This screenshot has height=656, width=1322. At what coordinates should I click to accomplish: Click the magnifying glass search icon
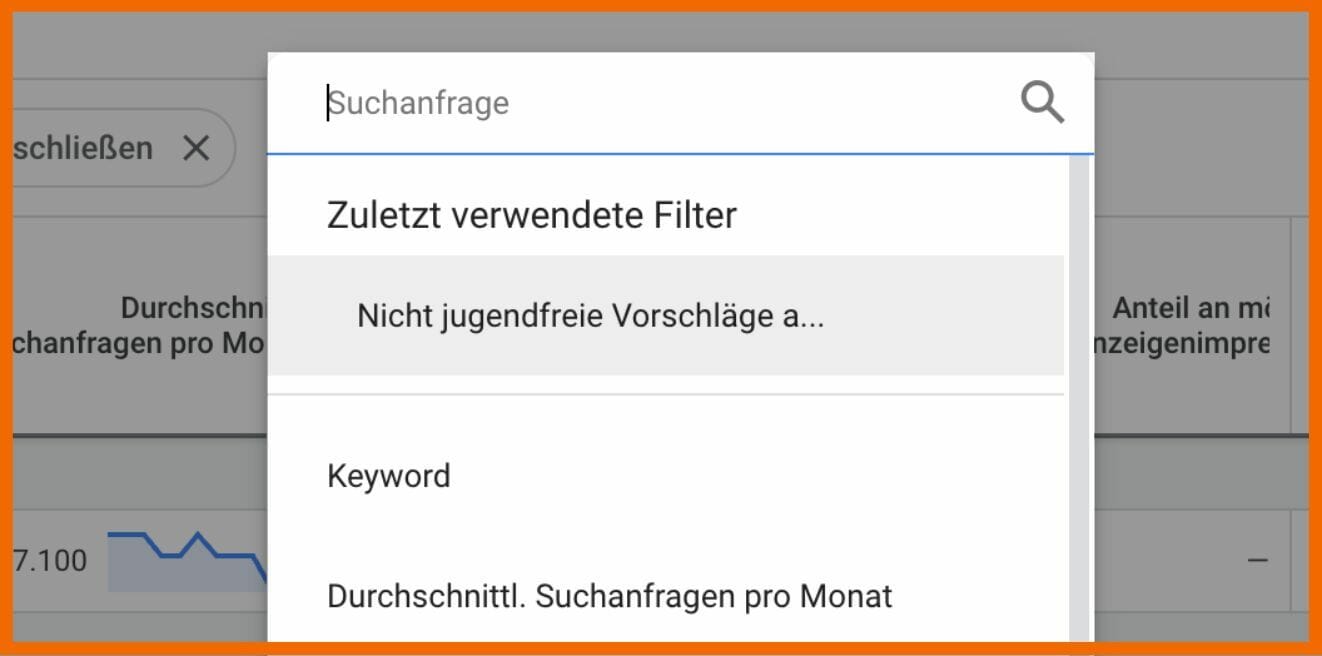point(1042,102)
